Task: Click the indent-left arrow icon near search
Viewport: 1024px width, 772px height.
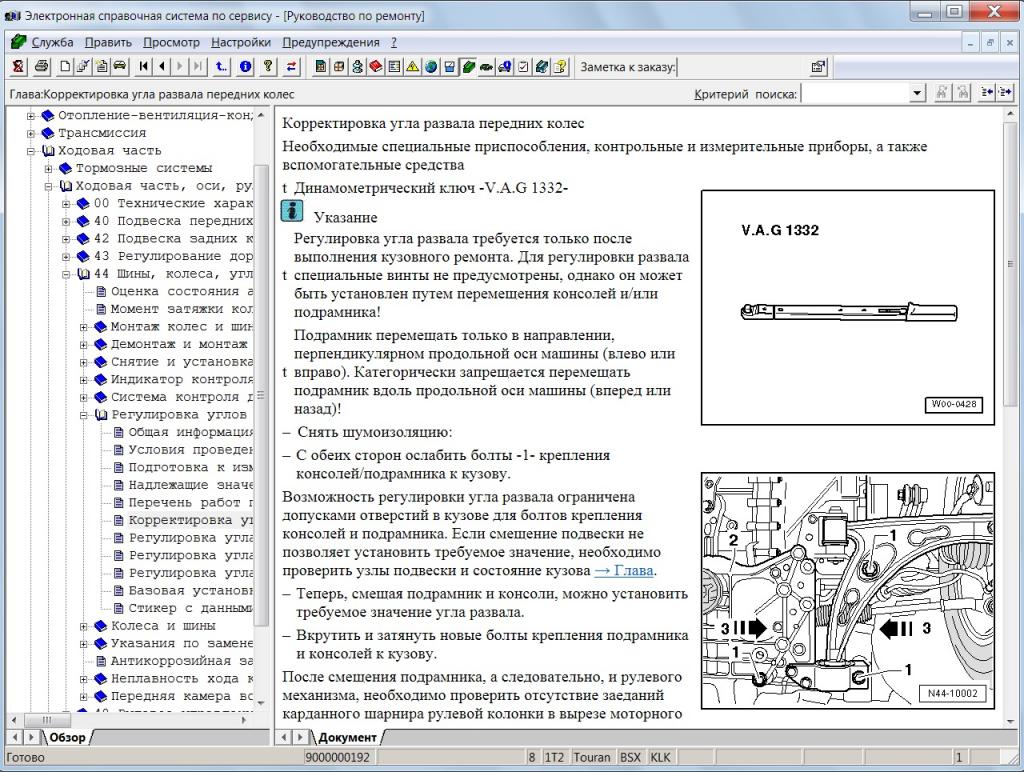Action: (x=987, y=93)
